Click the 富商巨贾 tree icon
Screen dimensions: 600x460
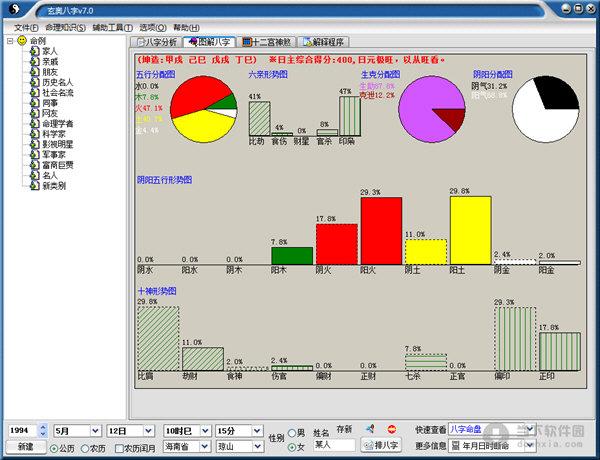[x=35, y=165]
